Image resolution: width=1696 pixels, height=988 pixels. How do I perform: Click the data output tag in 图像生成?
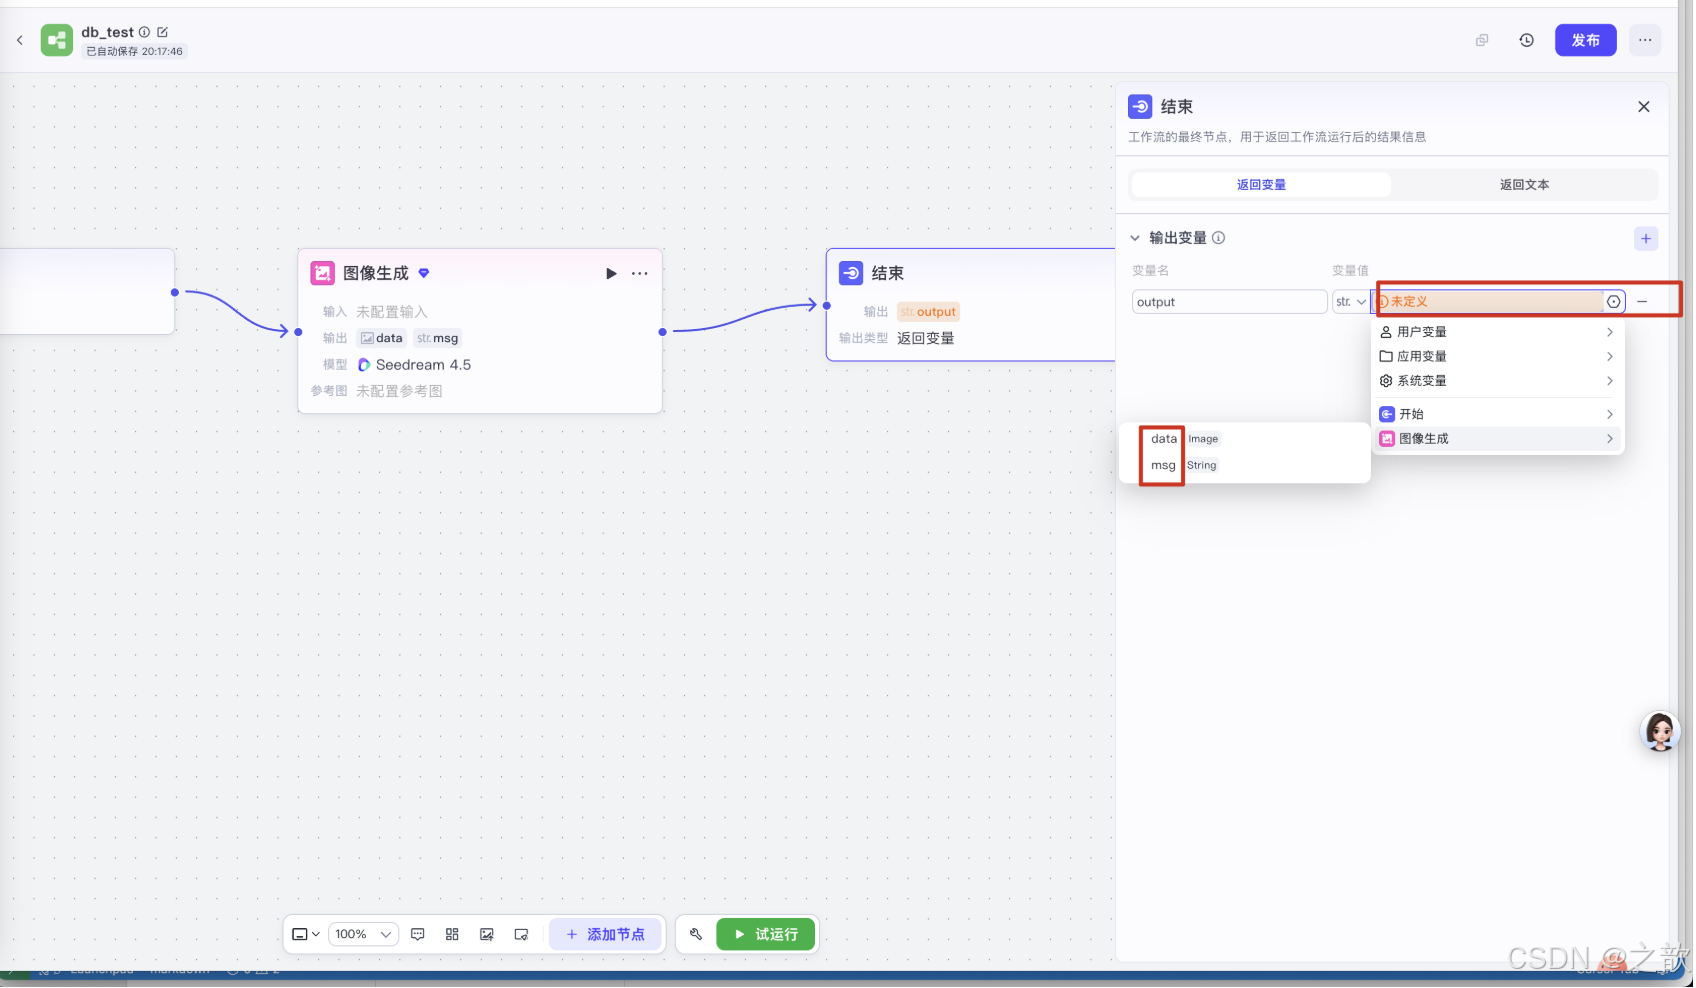point(381,338)
